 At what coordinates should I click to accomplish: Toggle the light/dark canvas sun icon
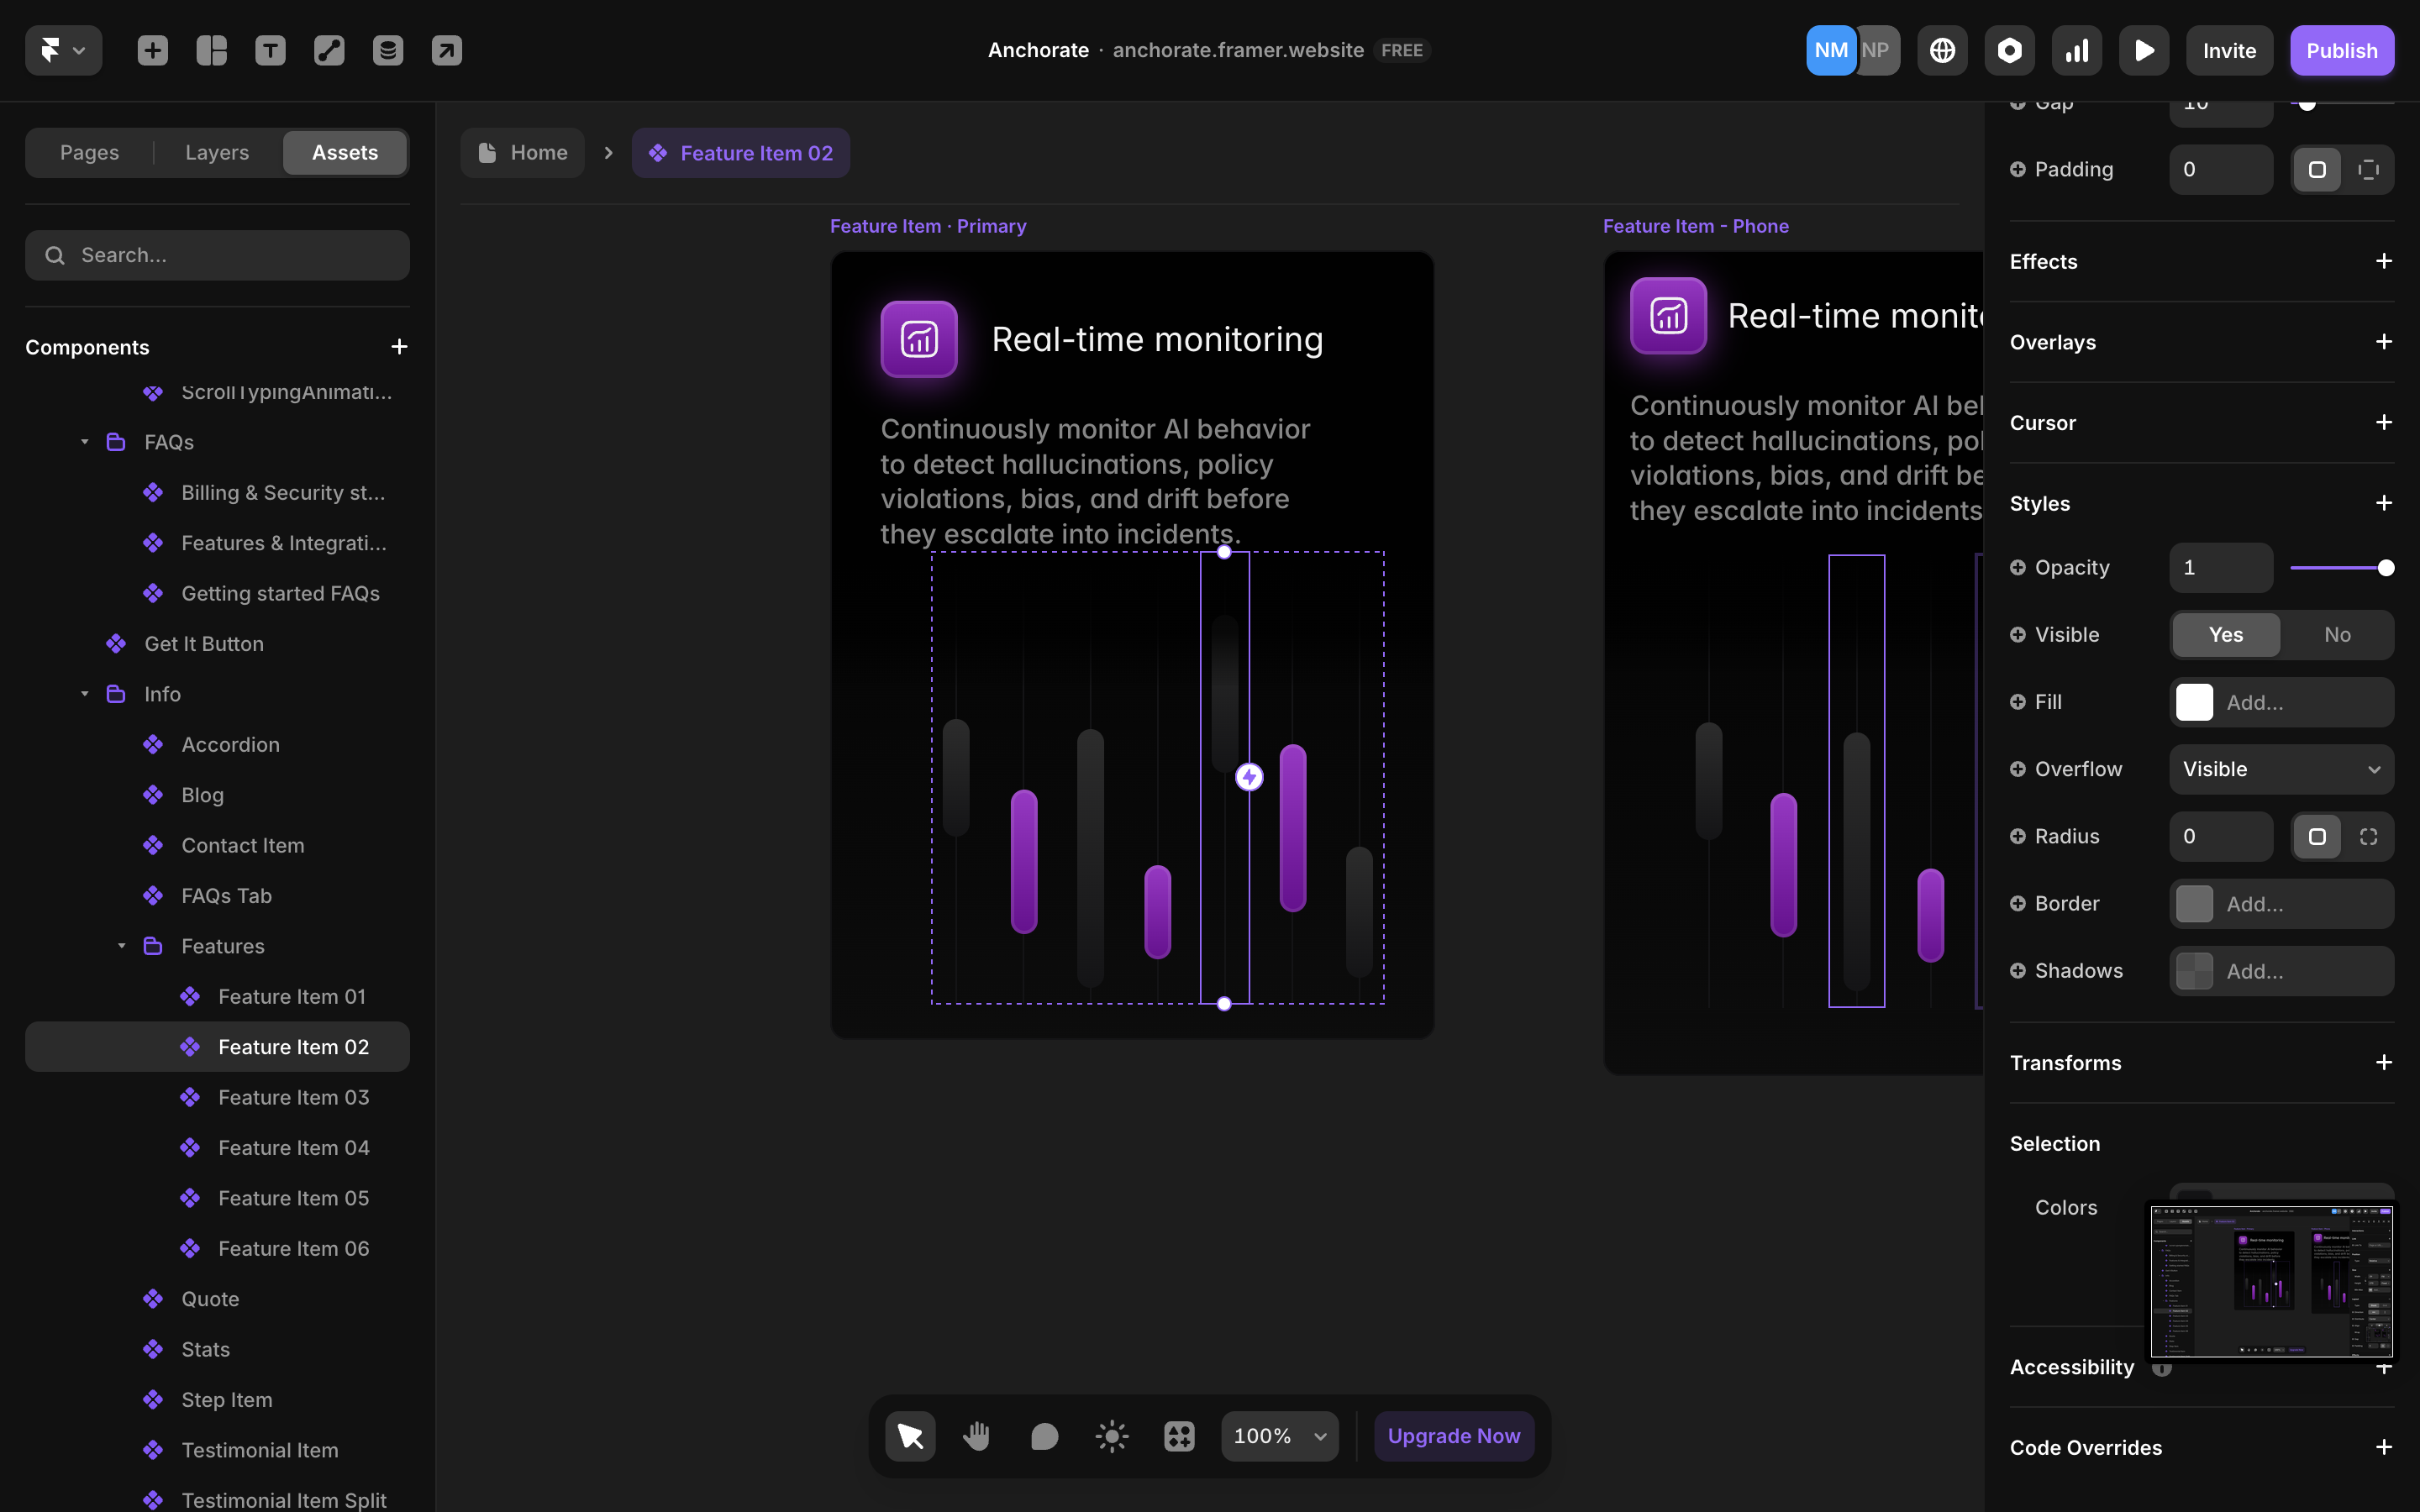tap(1111, 1436)
